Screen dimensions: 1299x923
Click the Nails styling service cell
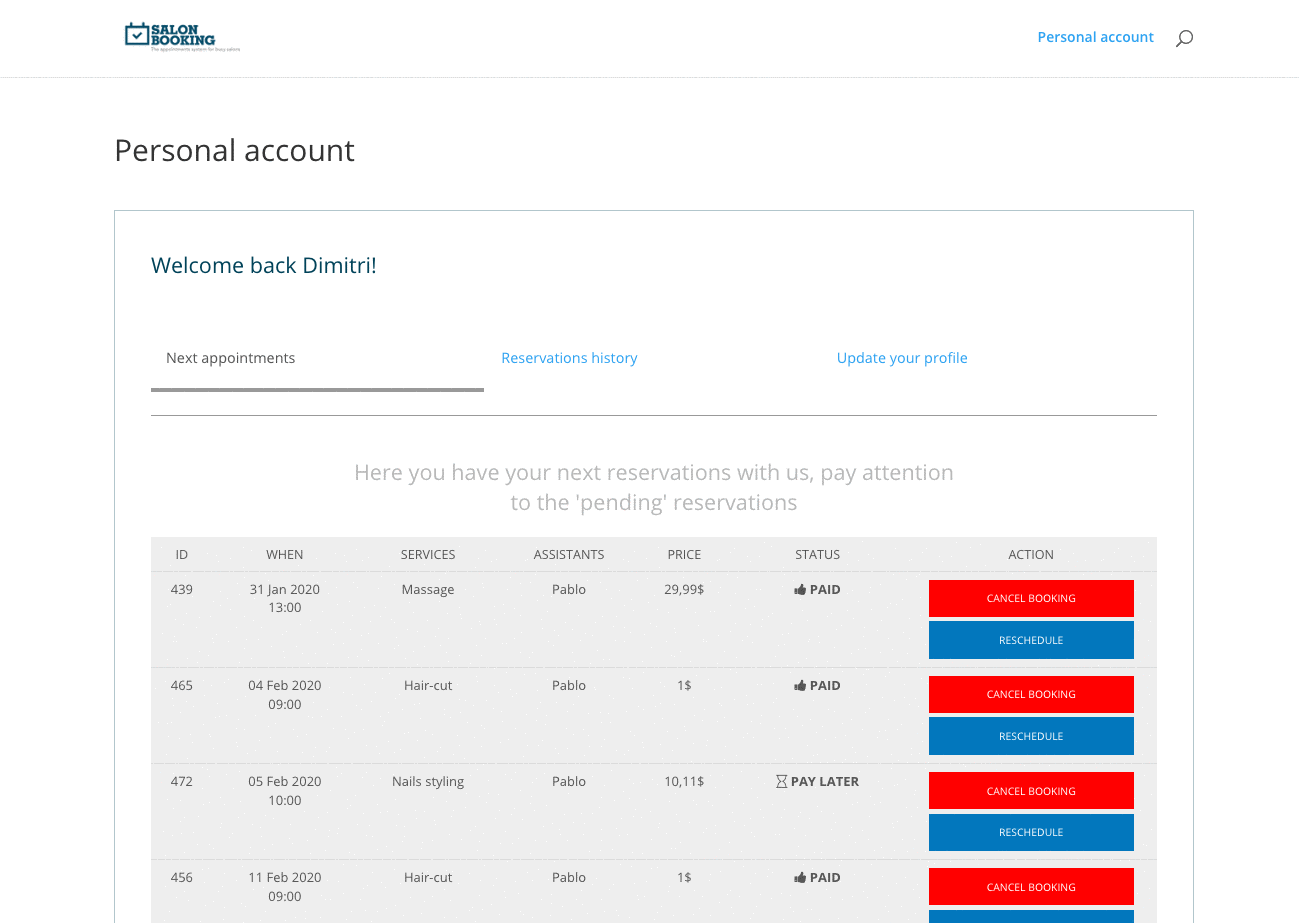(428, 781)
